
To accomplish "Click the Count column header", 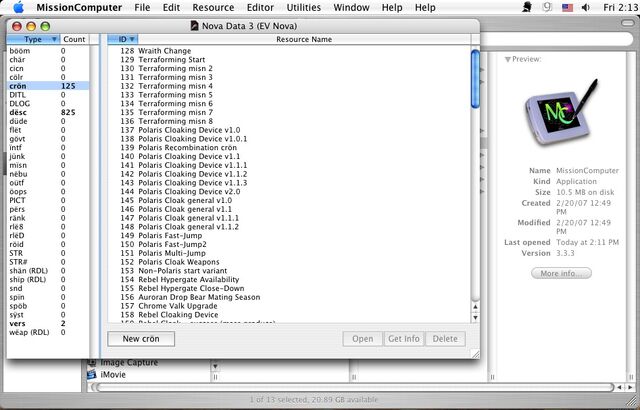I will (74, 39).
